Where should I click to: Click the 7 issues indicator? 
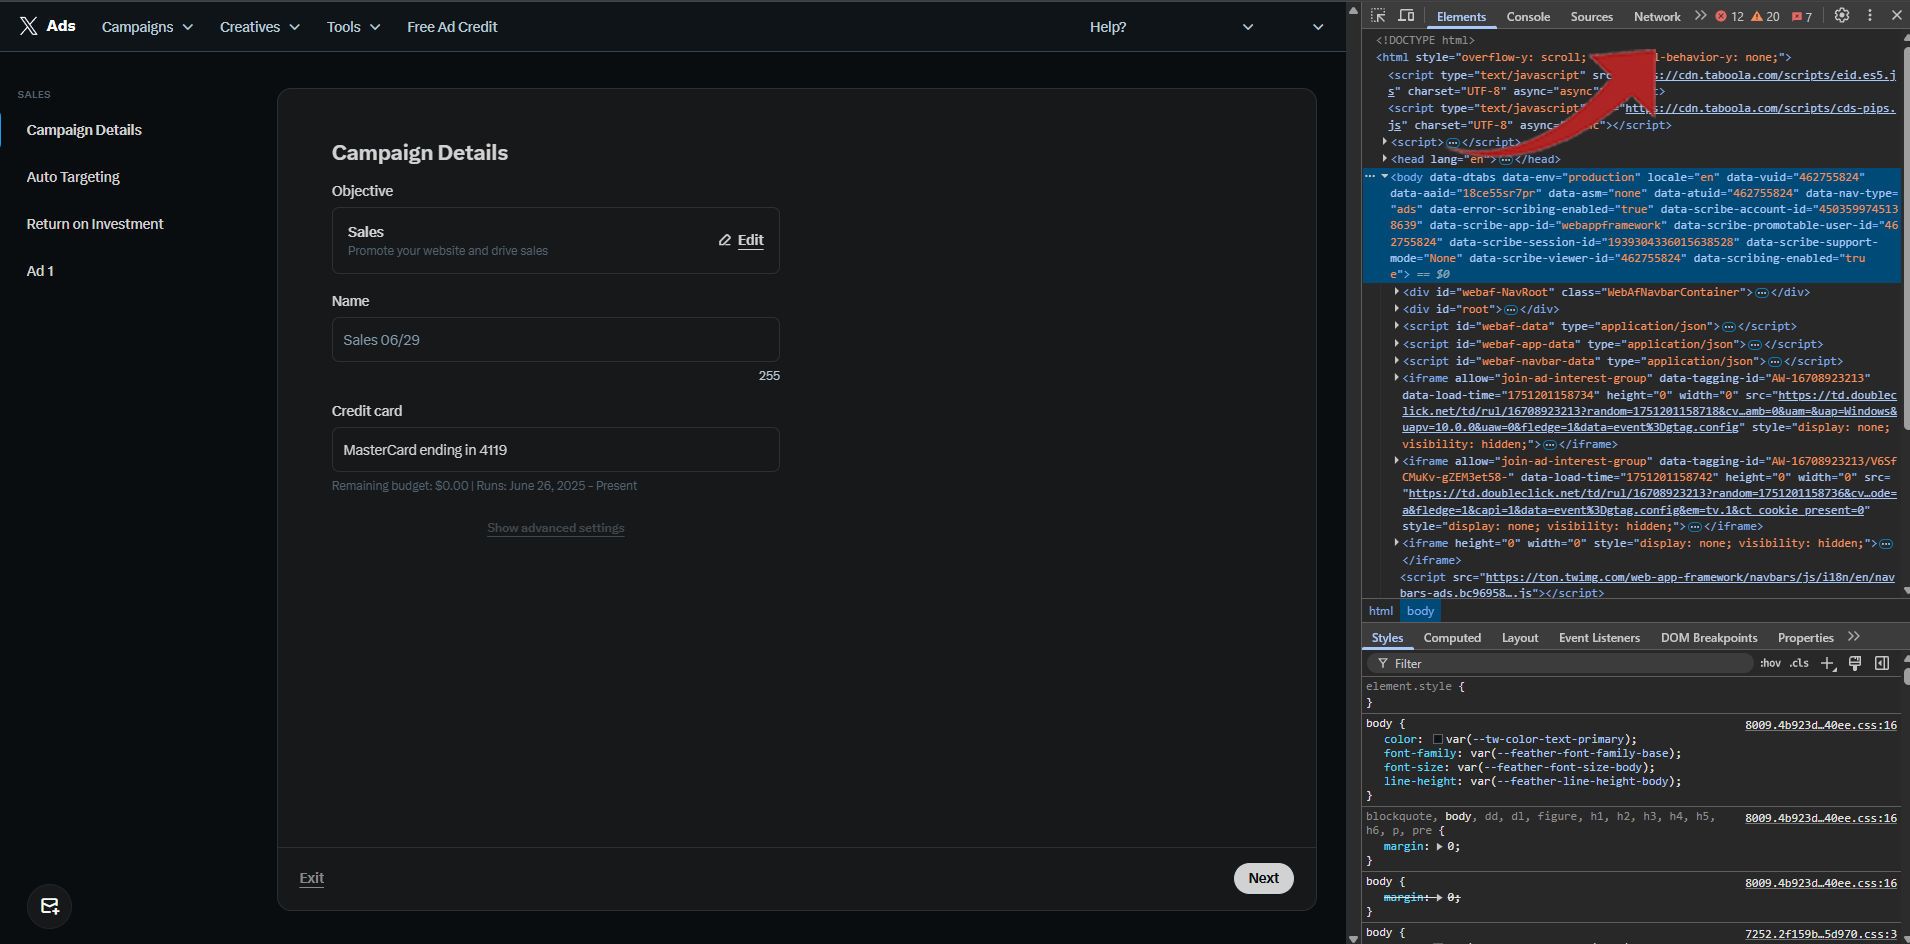[1802, 17]
